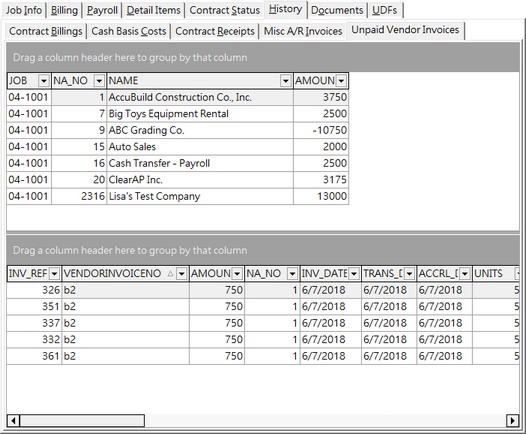This screenshot has height=434, width=526.
Task: Click amount cell 13000
Action: tap(321, 196)
